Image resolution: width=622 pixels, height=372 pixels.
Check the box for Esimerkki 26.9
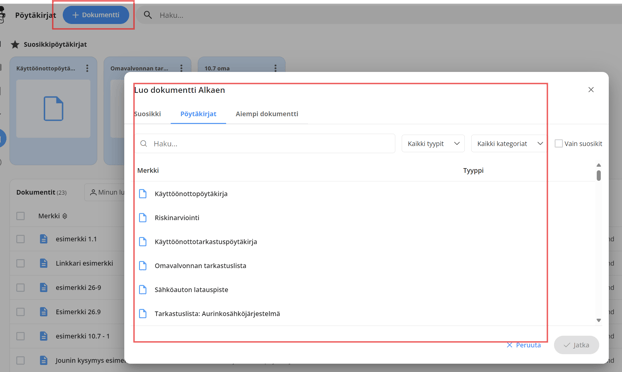[20, 312]
